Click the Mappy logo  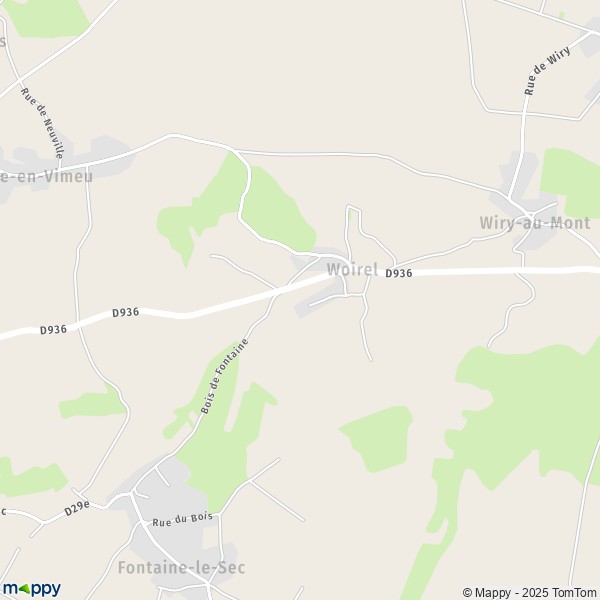click(32, 589)
